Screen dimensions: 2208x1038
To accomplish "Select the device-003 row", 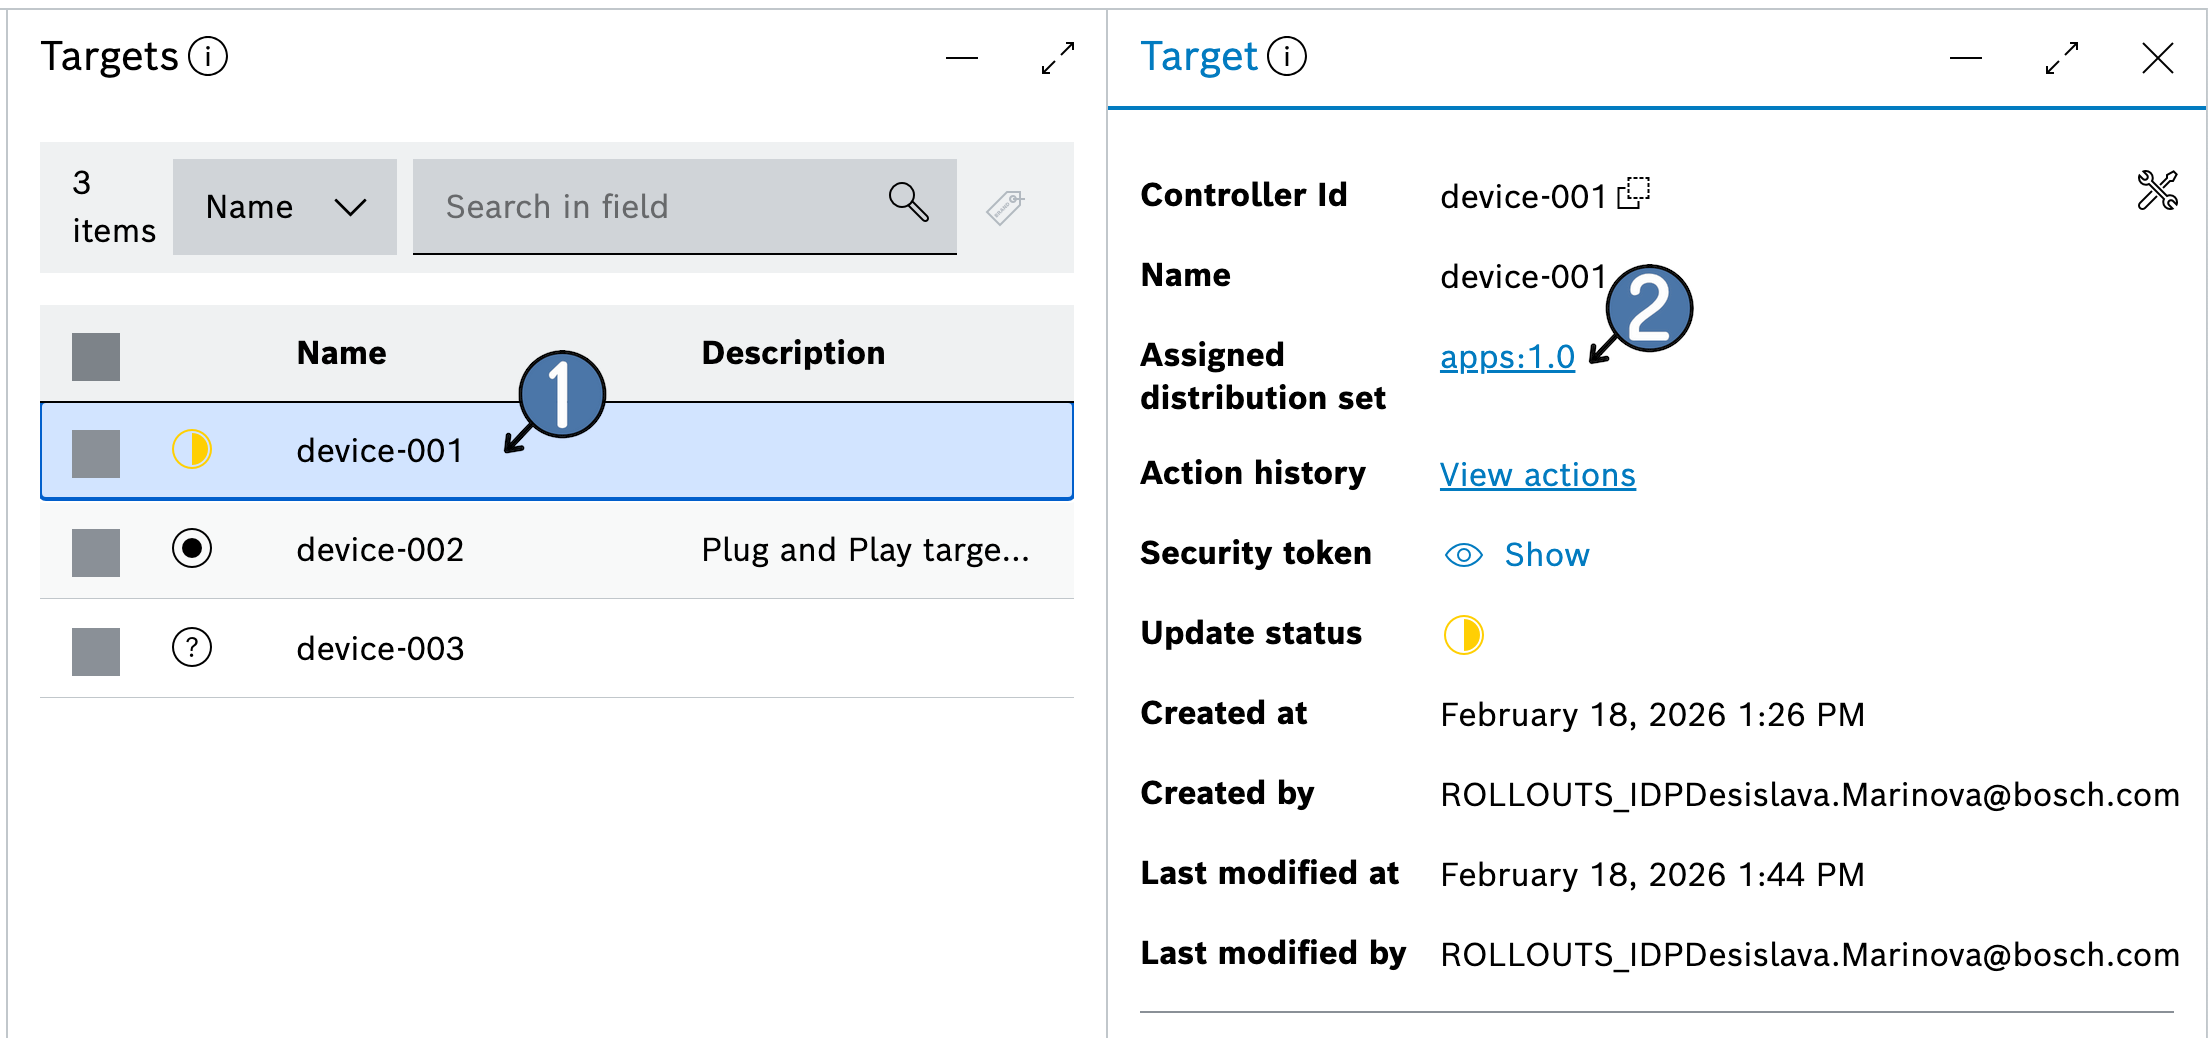I will click(x=380, y=649).
